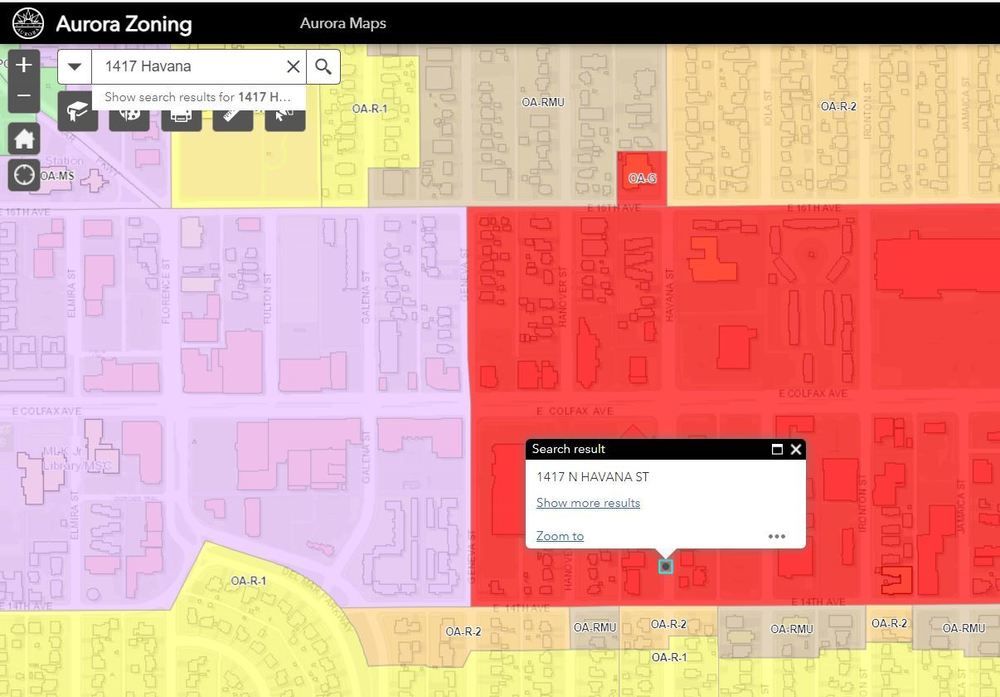Image resolution: width=1000 pixels, height=697 pixels.
Task: Clear the 1417 Havana search text
Action: tap(293, 67)
